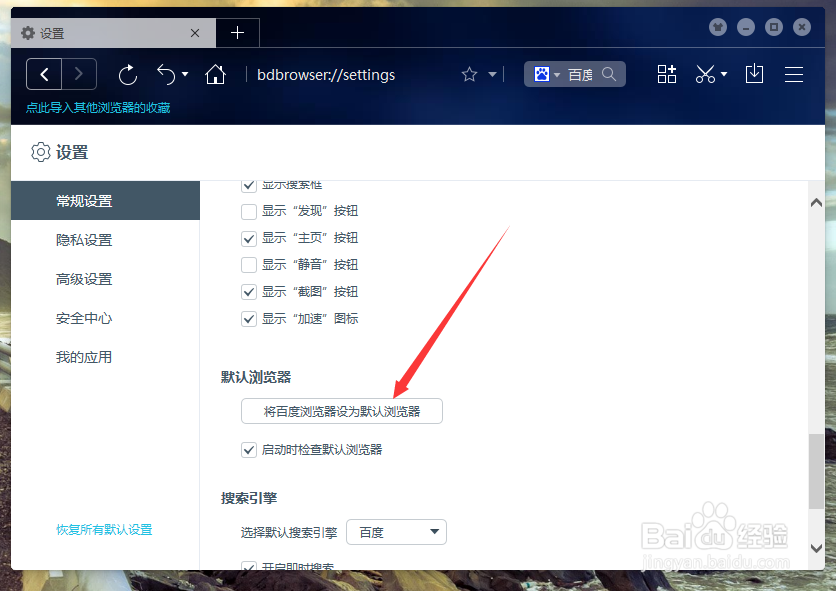Click the scissors screenshot icon
The width and height of the screenshot is (836, 591).
[x=705, y=74]
